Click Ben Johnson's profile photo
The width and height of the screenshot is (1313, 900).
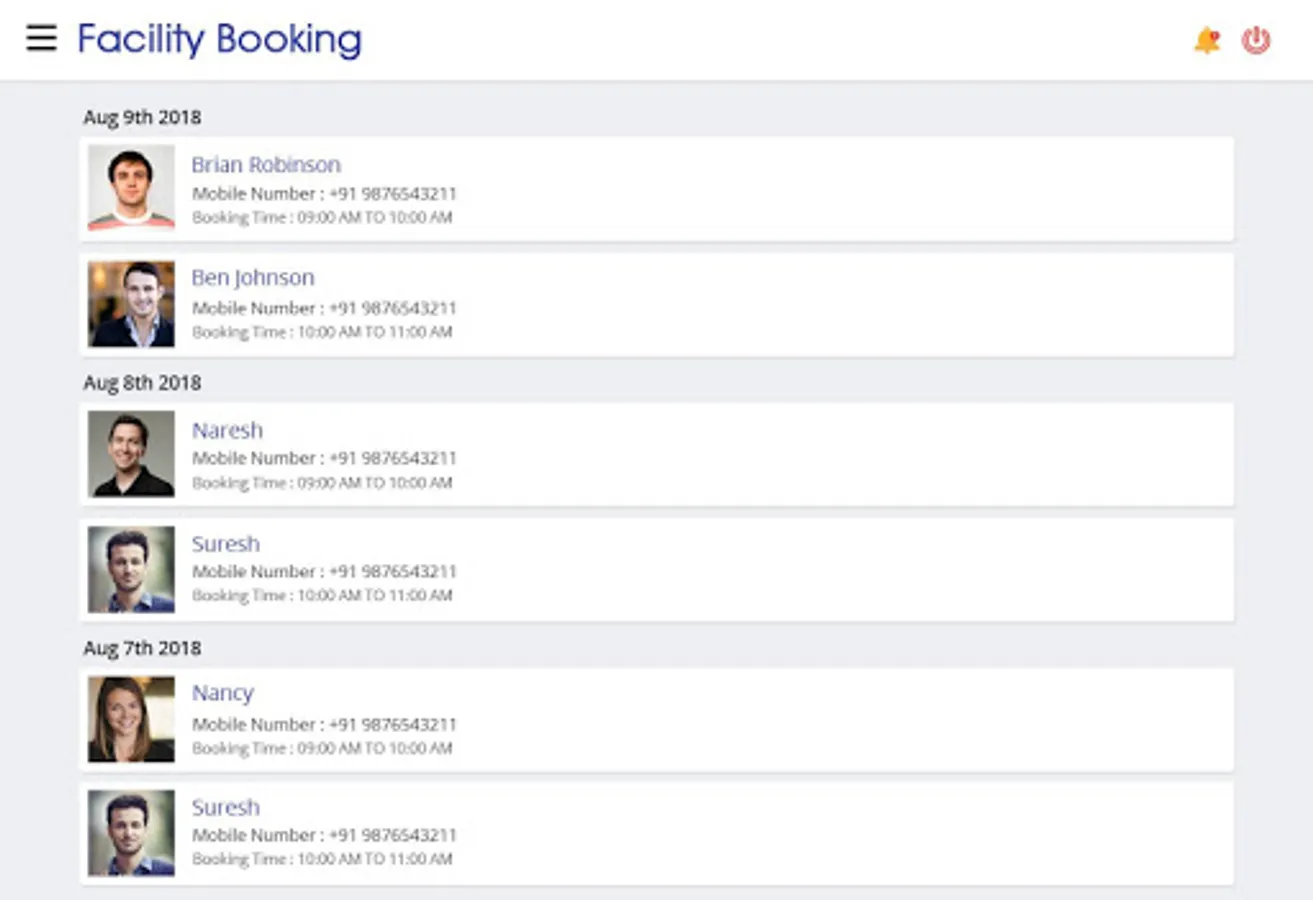point(131,304)
